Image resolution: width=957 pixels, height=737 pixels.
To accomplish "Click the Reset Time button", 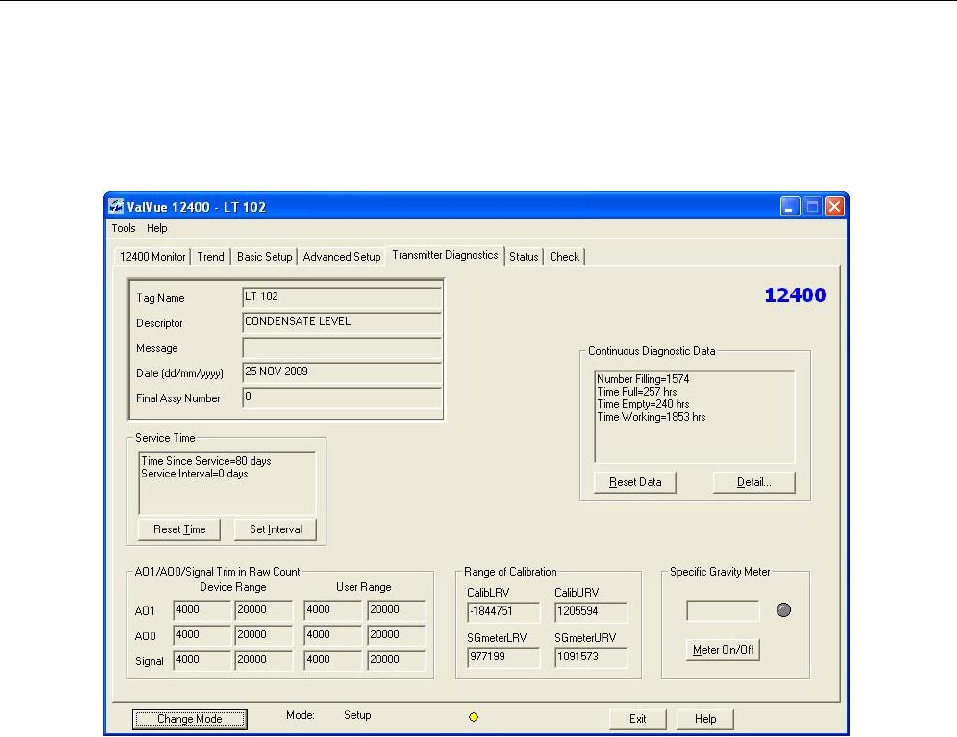I will click(179, 529).
